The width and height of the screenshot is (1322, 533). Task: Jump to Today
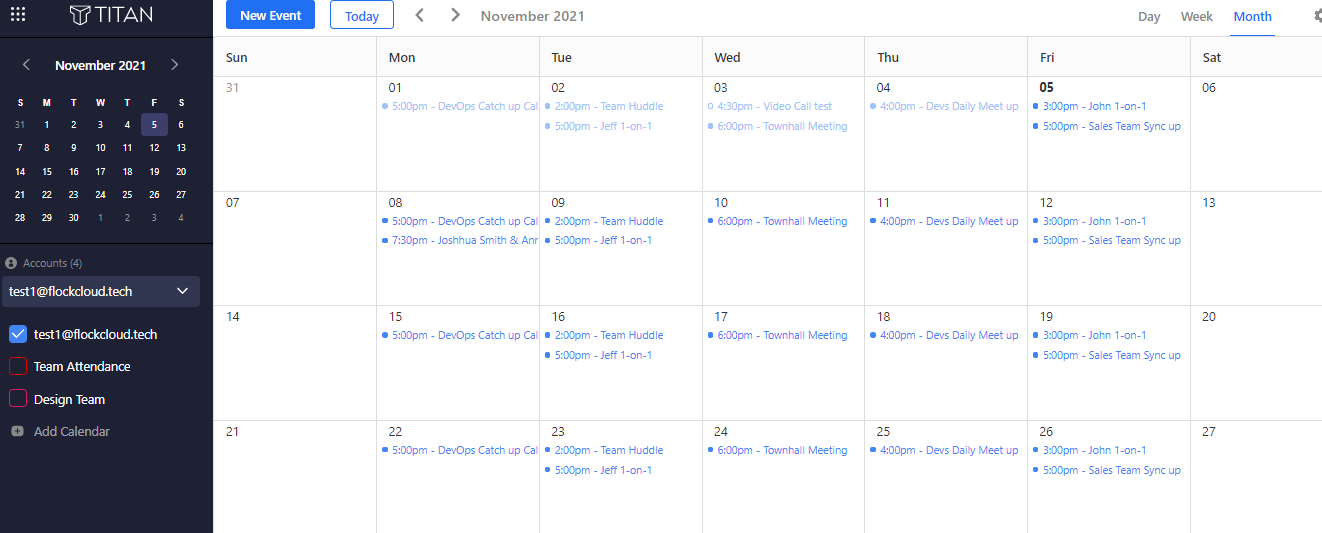362,16
